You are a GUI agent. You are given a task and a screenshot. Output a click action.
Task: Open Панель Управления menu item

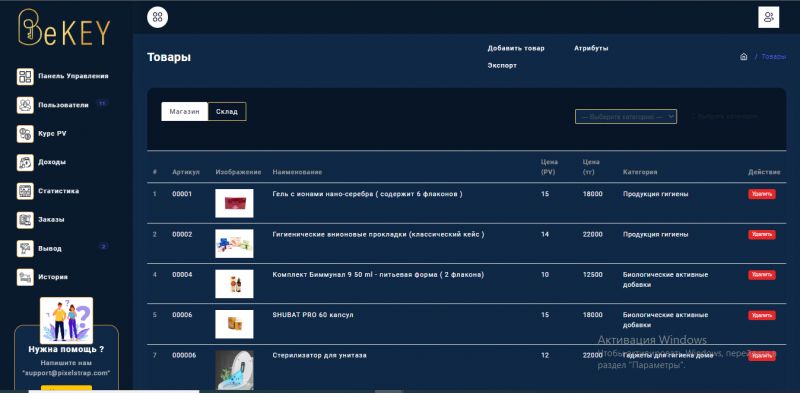73,76
